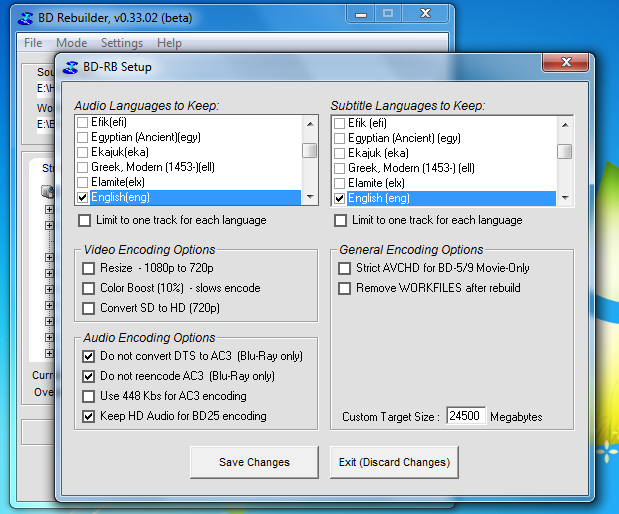Uncheck English(eng) in Audio Languages list

(83, 197)
